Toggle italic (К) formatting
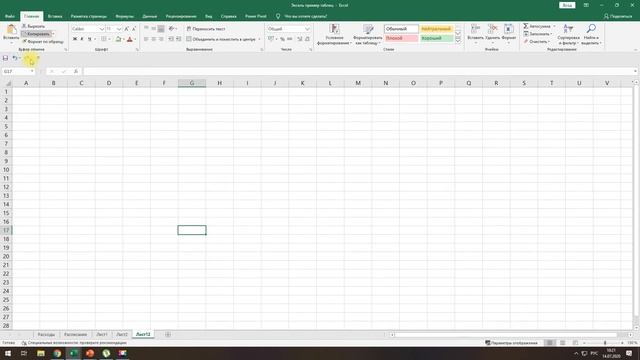This screenshot has height=360, width=640. pyautogui.click(x=82, y=39)
